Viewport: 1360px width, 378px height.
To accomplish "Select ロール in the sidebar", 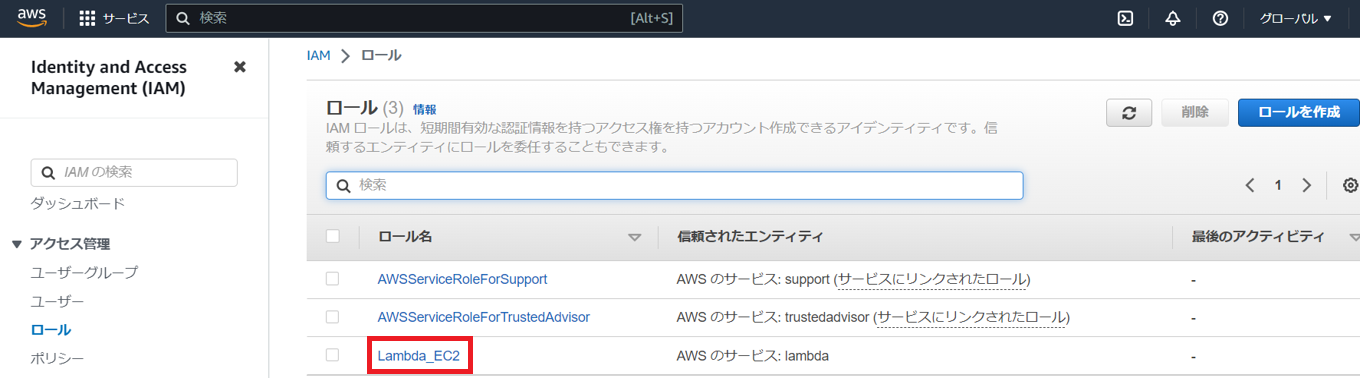I will [x=51, y=329].
